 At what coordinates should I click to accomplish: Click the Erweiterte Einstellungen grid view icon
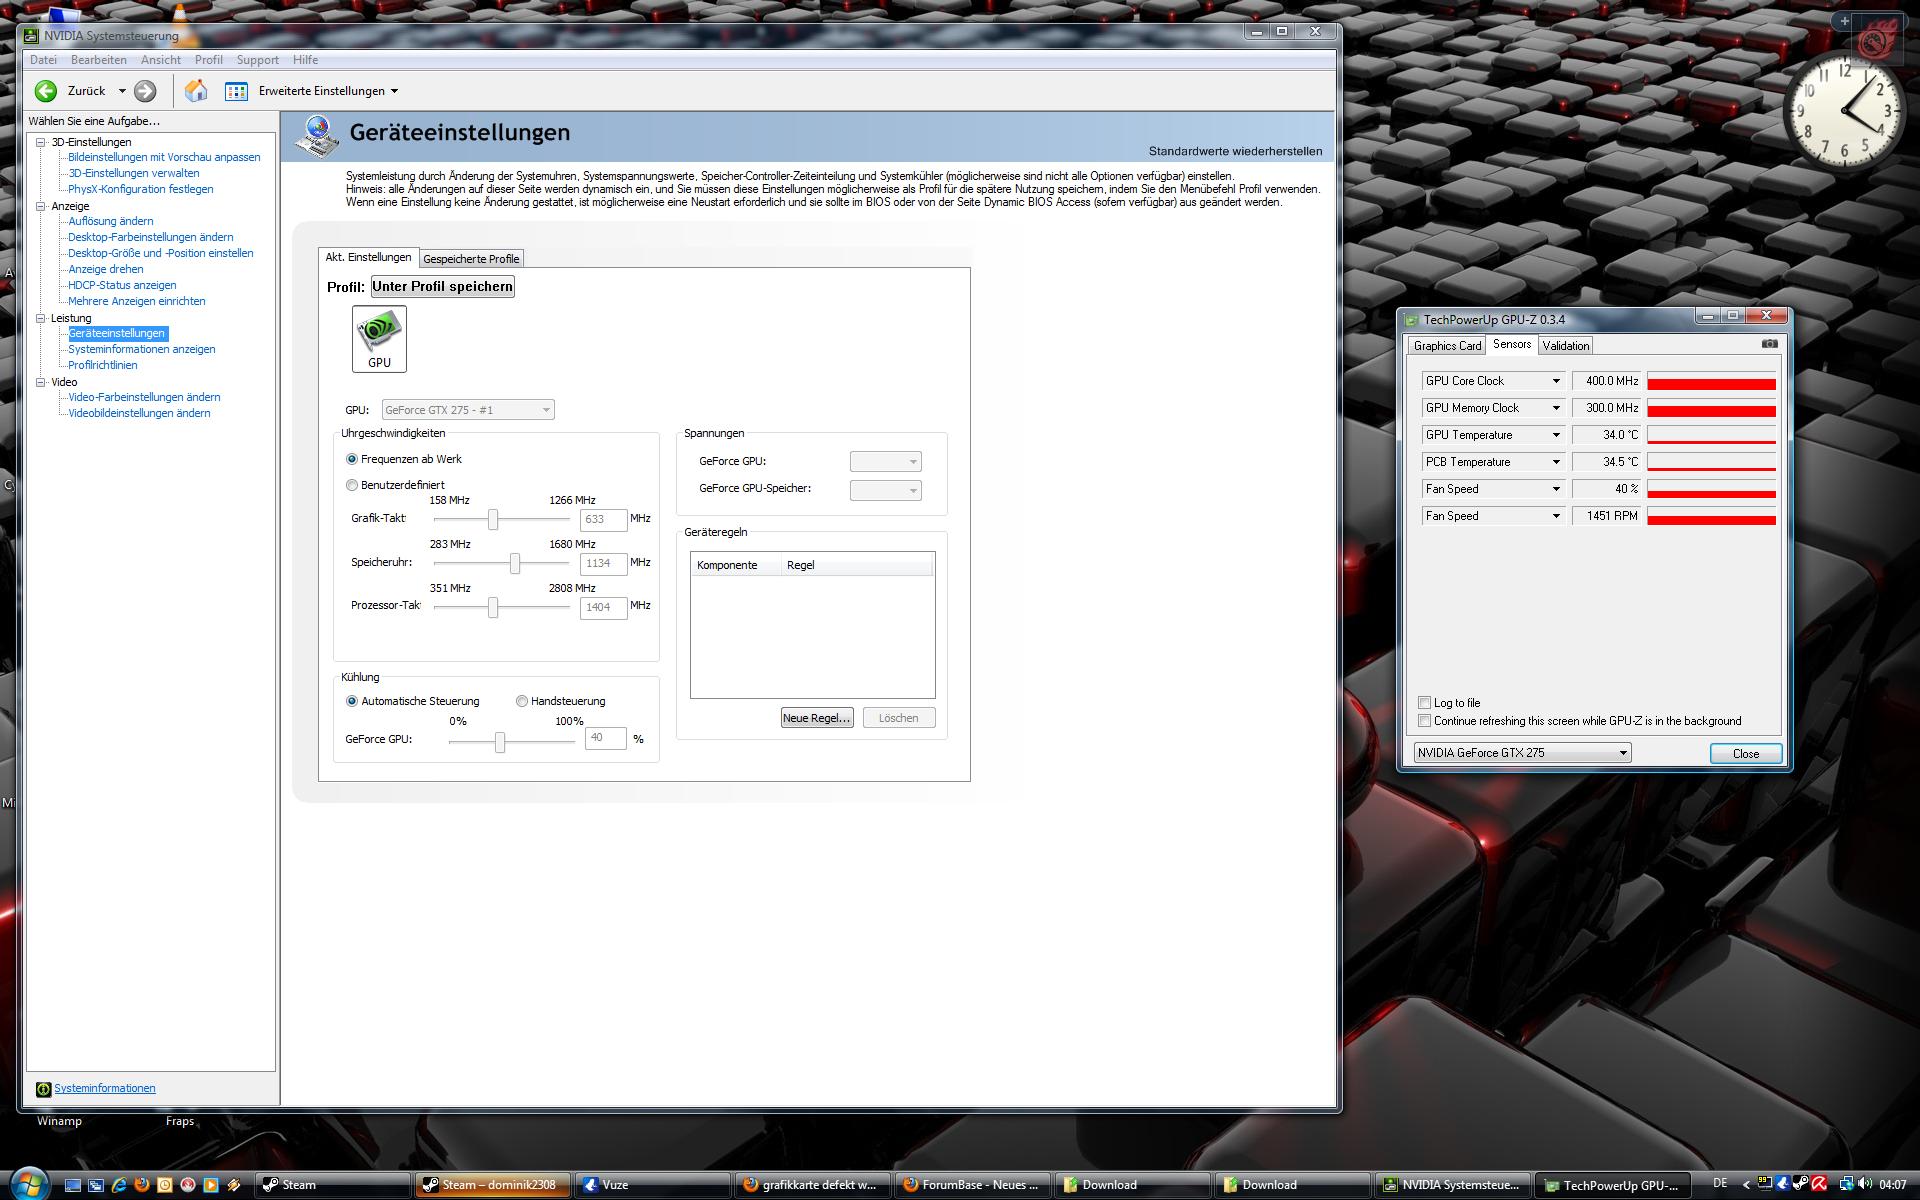(236, 91)
